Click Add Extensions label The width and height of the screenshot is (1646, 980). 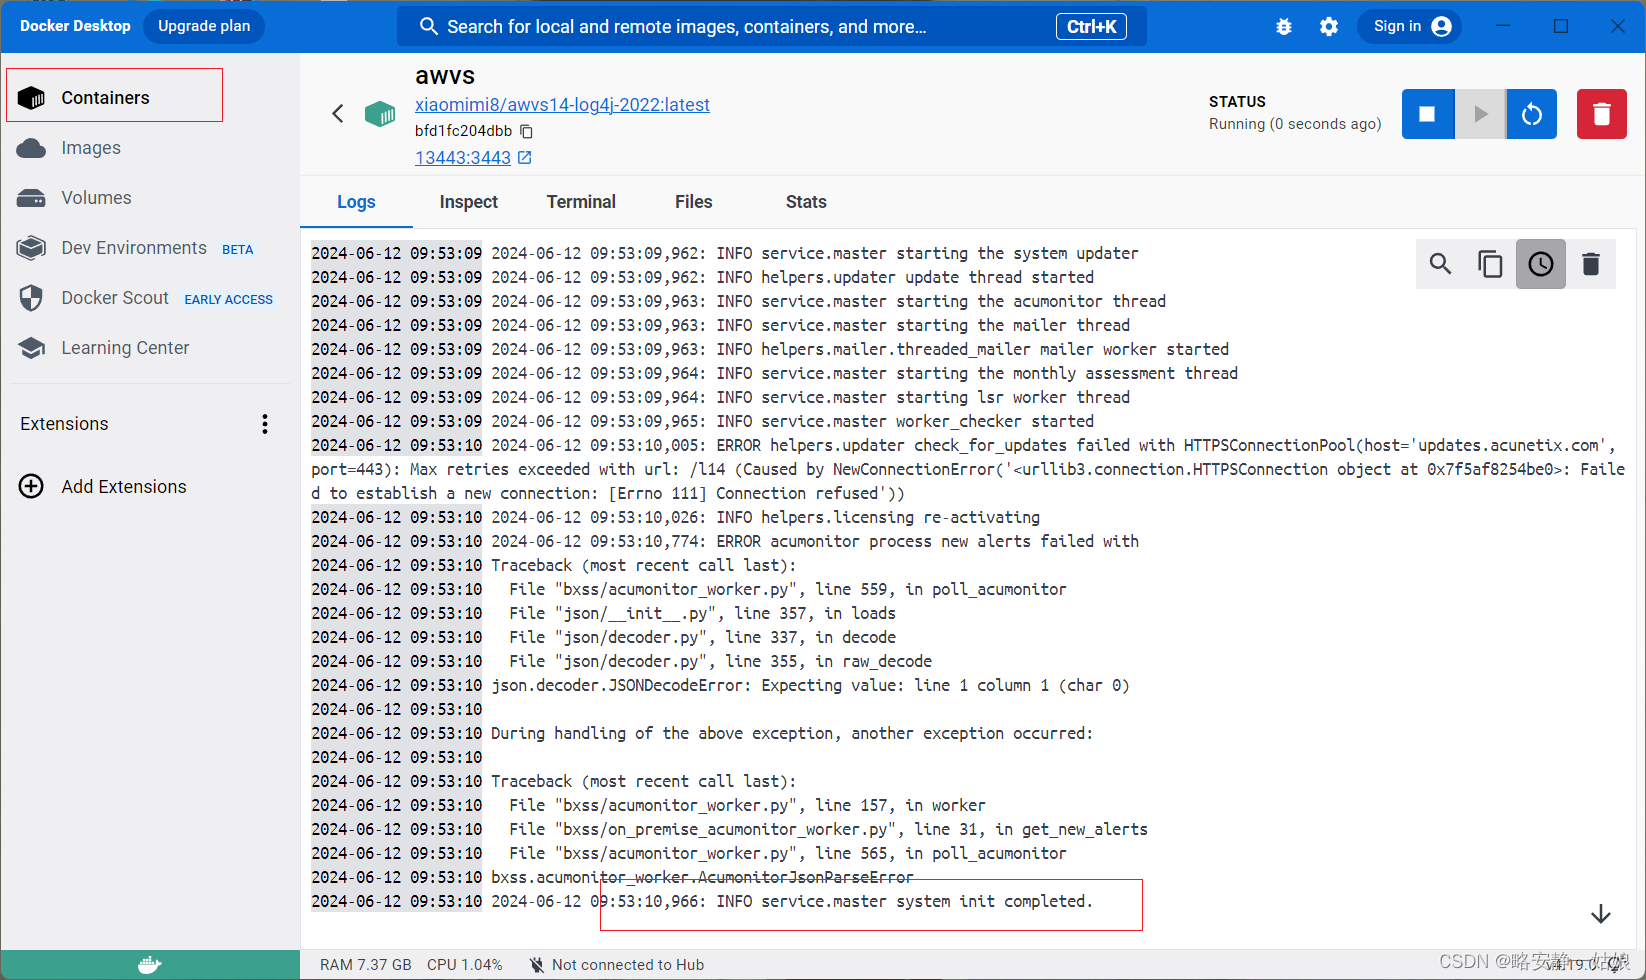[x=124, y=487]
